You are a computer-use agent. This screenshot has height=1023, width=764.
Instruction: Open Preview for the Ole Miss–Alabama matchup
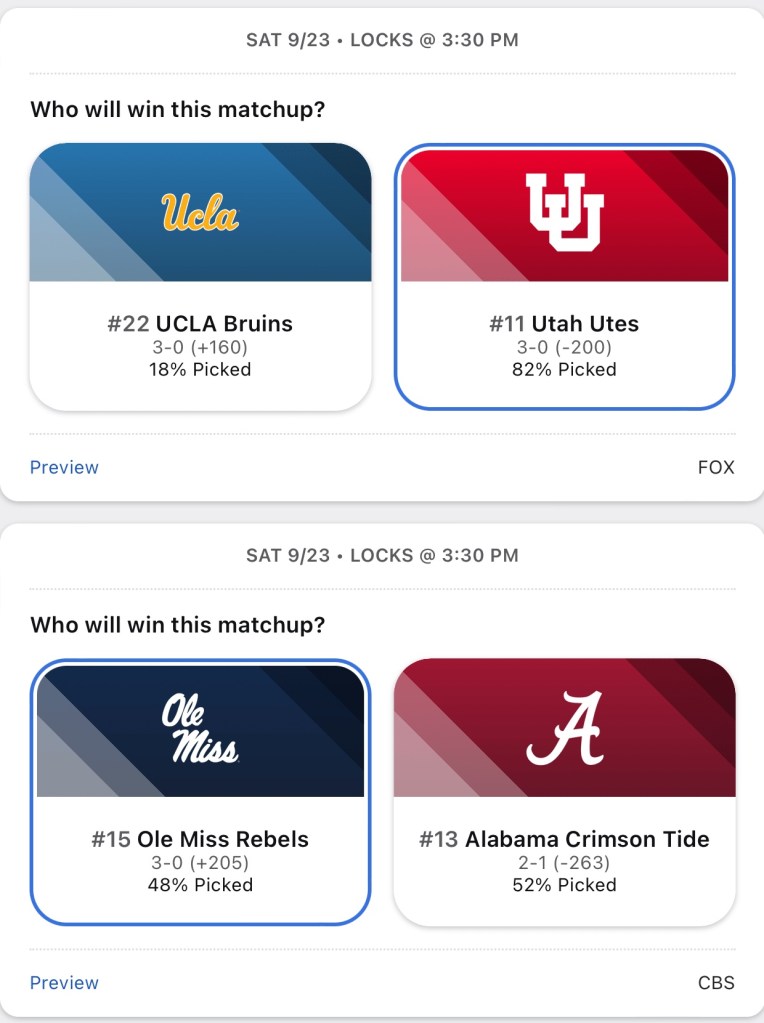tap(64, 983)
